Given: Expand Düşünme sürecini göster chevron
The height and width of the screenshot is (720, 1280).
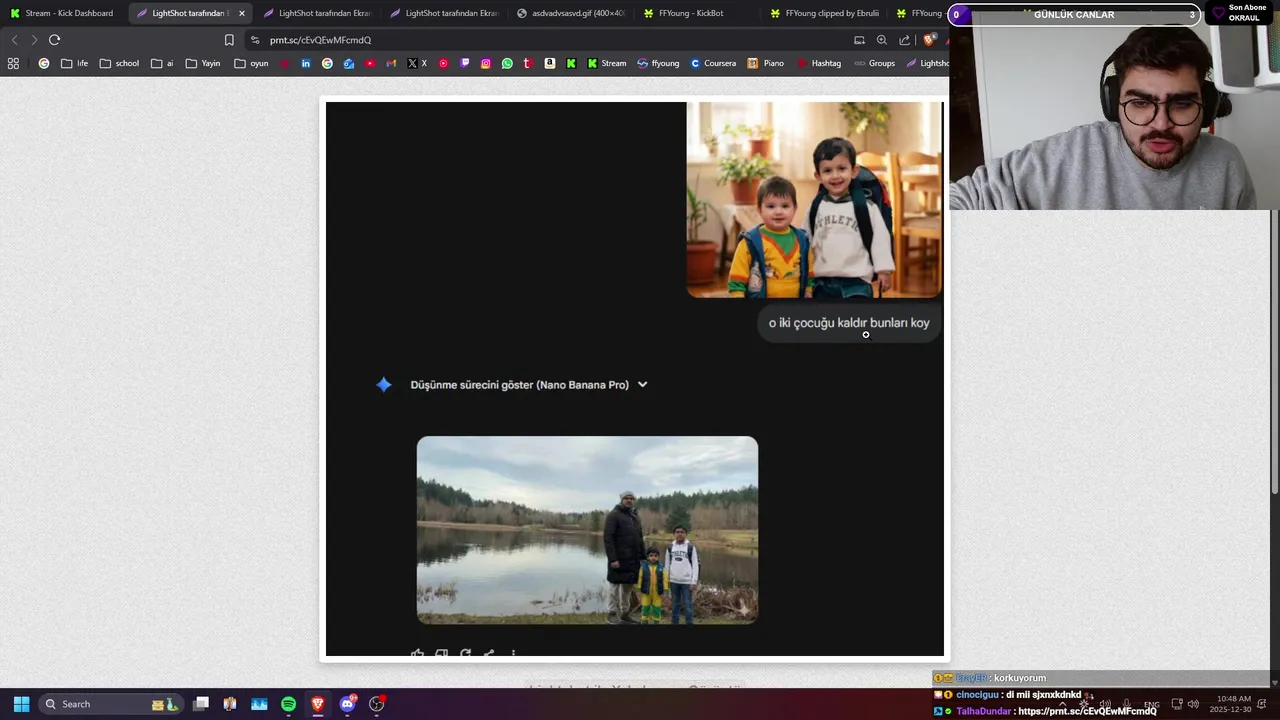Looking at the screenshot, I should coord(642,384).
